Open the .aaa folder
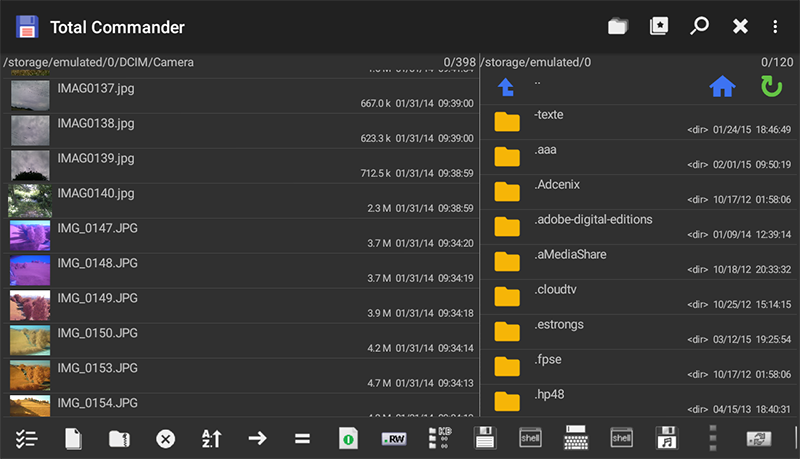Viewport: 800px width, 459px height. tap(639, 157)
